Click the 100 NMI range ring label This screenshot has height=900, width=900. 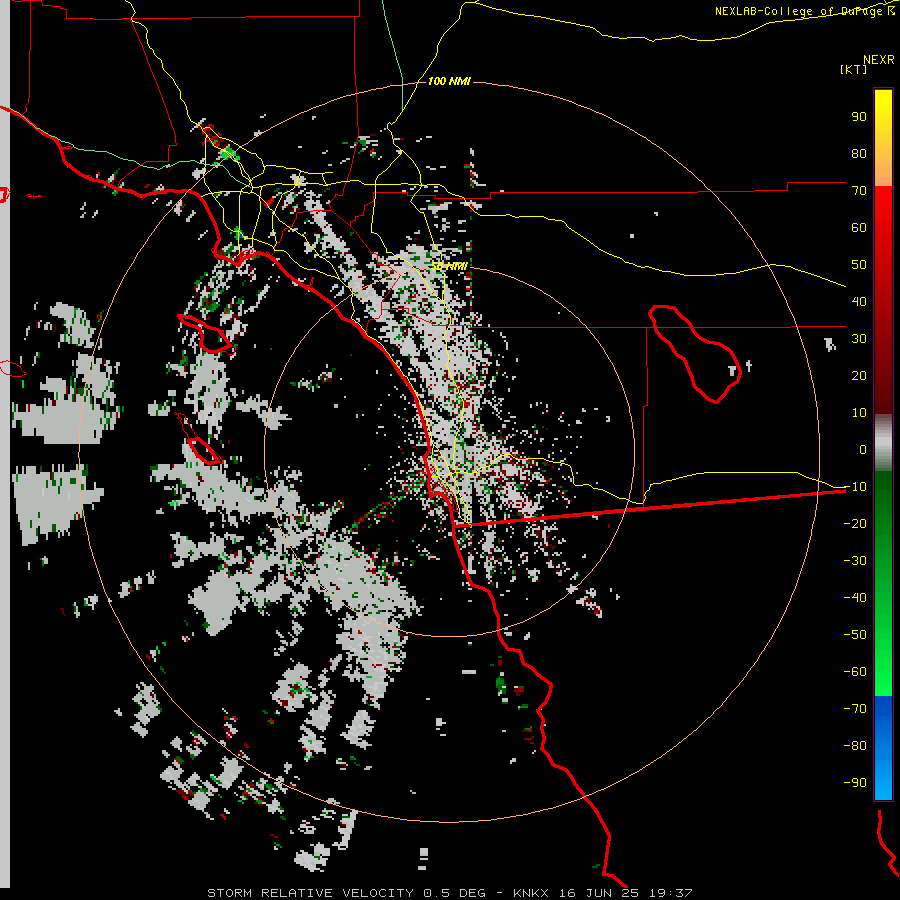pos(449,82)
